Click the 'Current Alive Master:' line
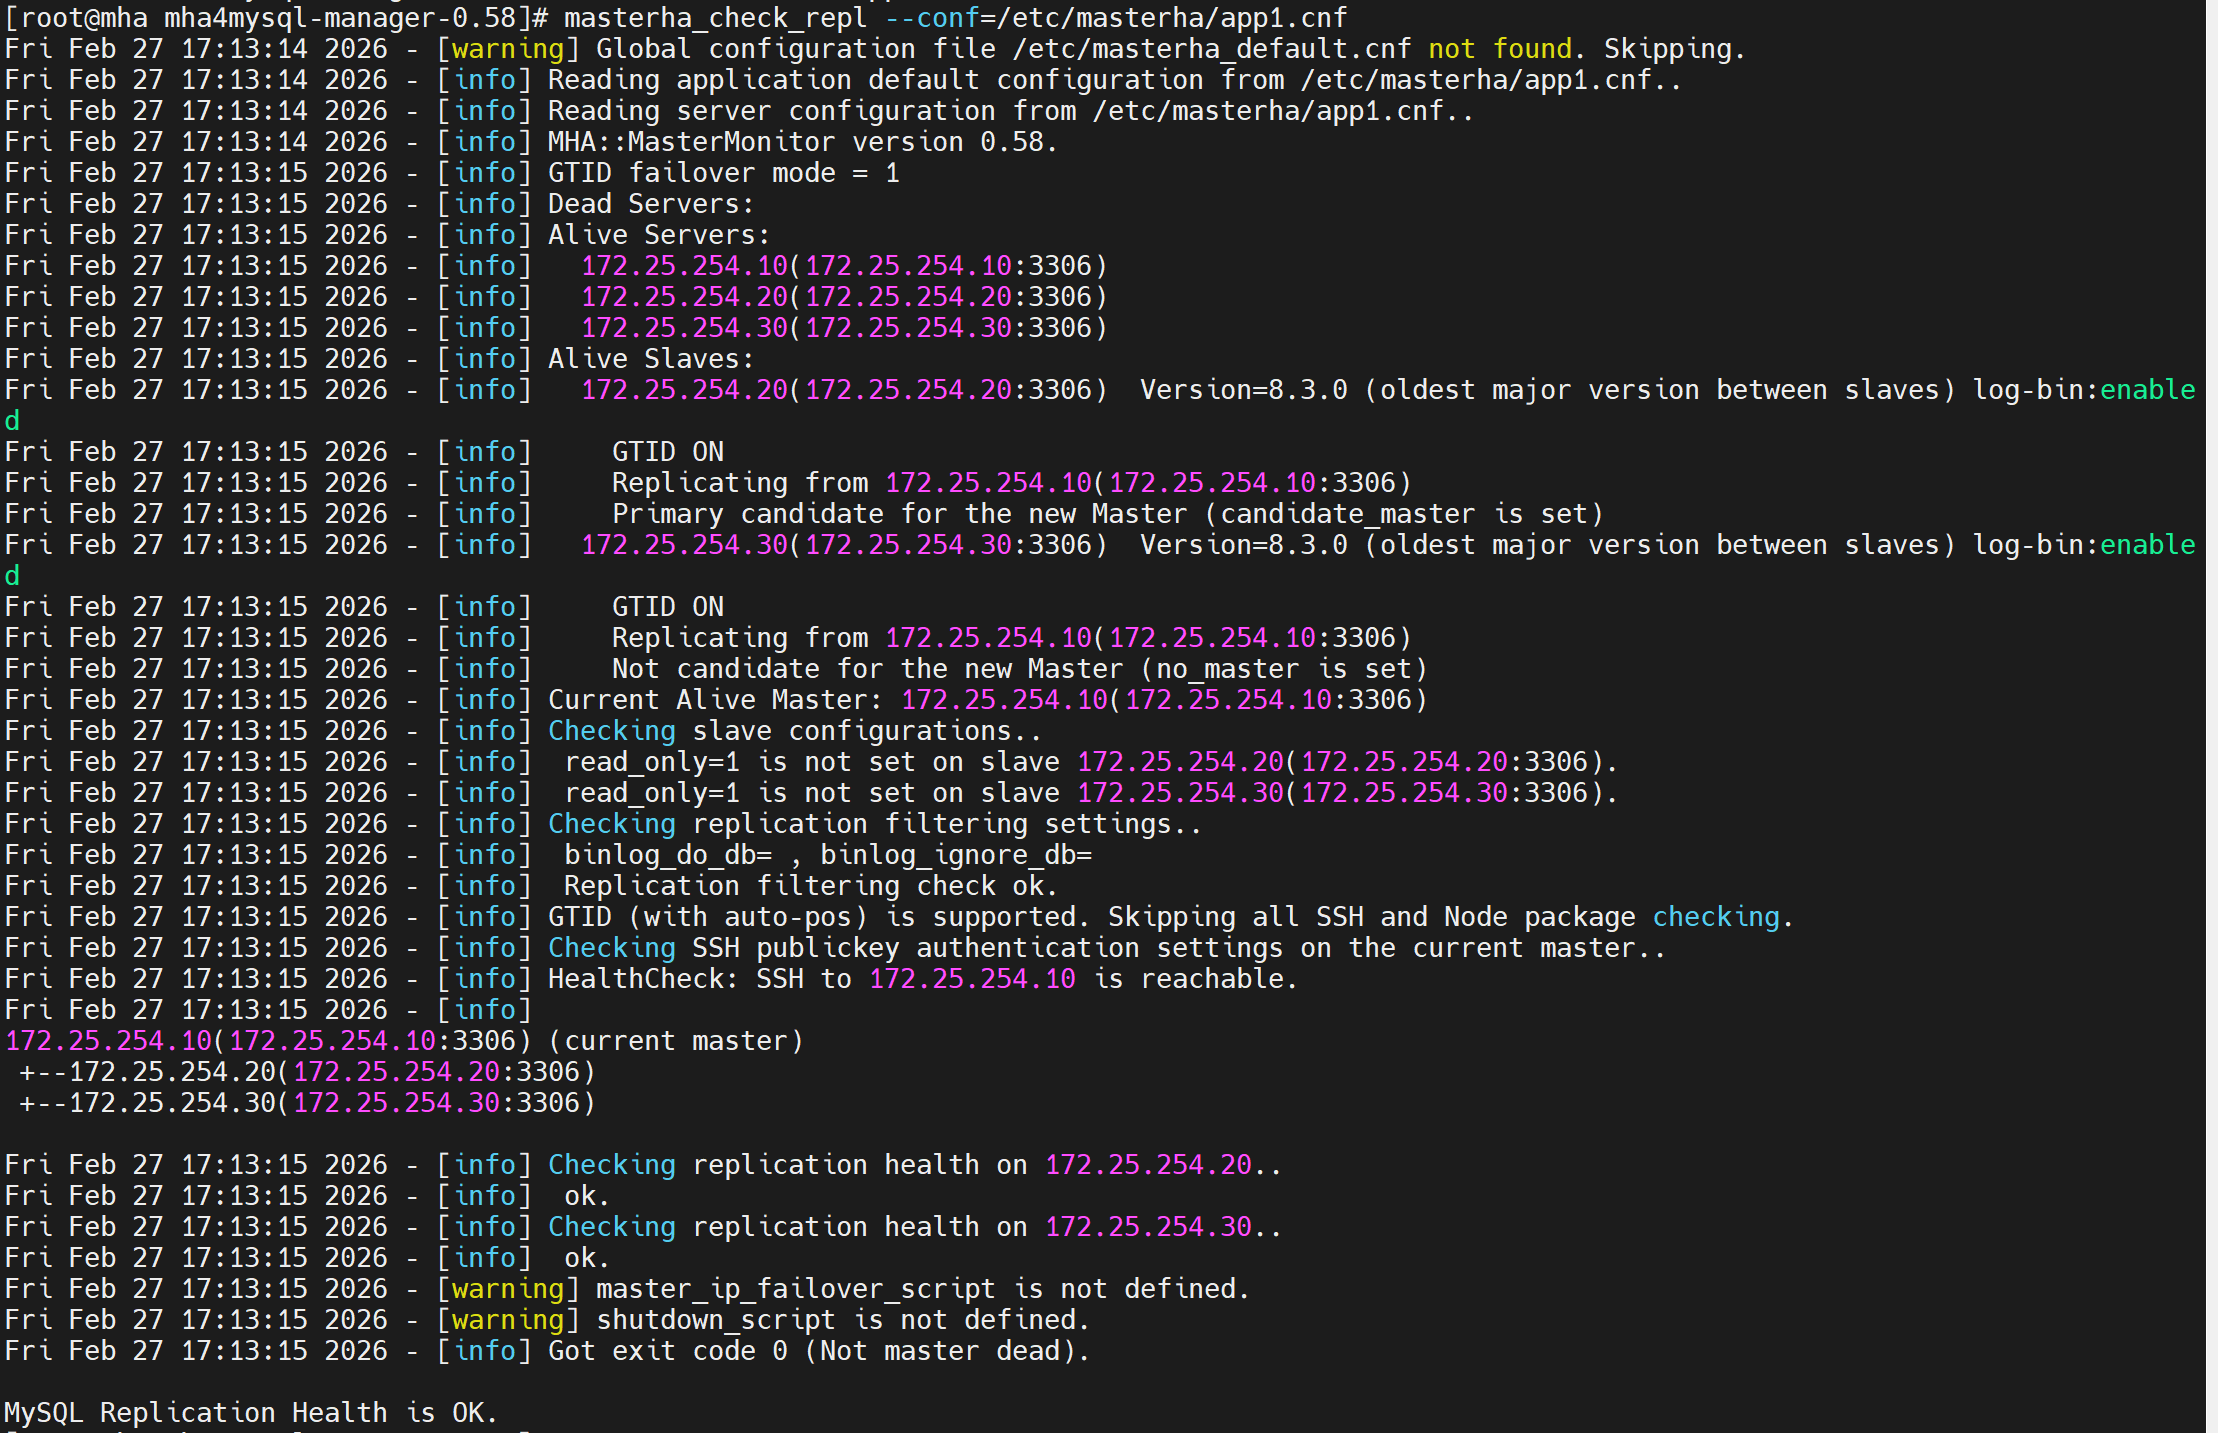The height and width of the screenshot is (1433, 2218). pyautogui.click(x=715, y=700)
